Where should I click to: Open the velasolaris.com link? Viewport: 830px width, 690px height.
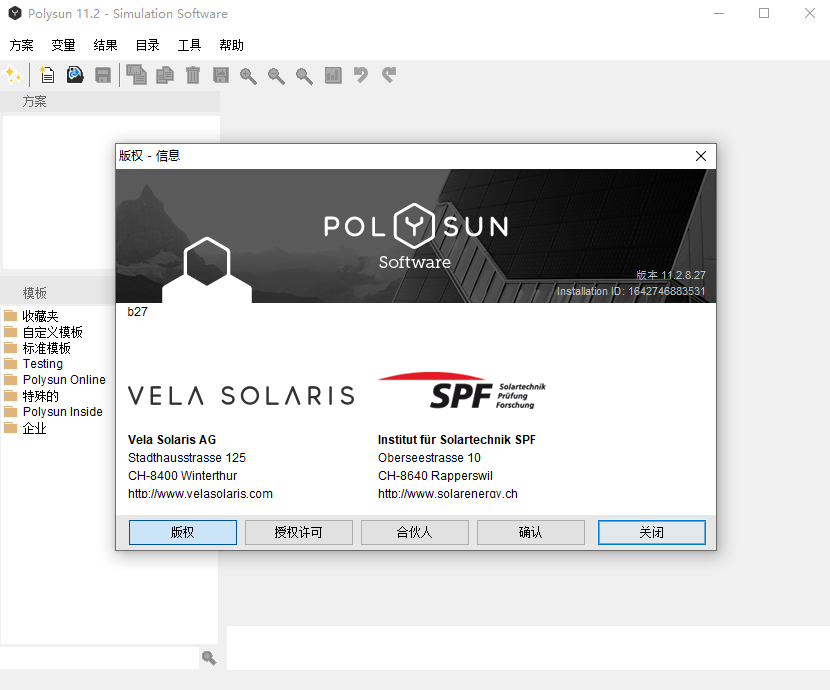coord(200,494)
